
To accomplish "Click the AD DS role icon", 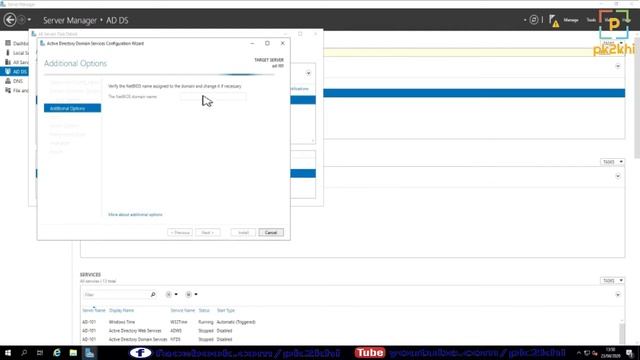I will point(8,71).
